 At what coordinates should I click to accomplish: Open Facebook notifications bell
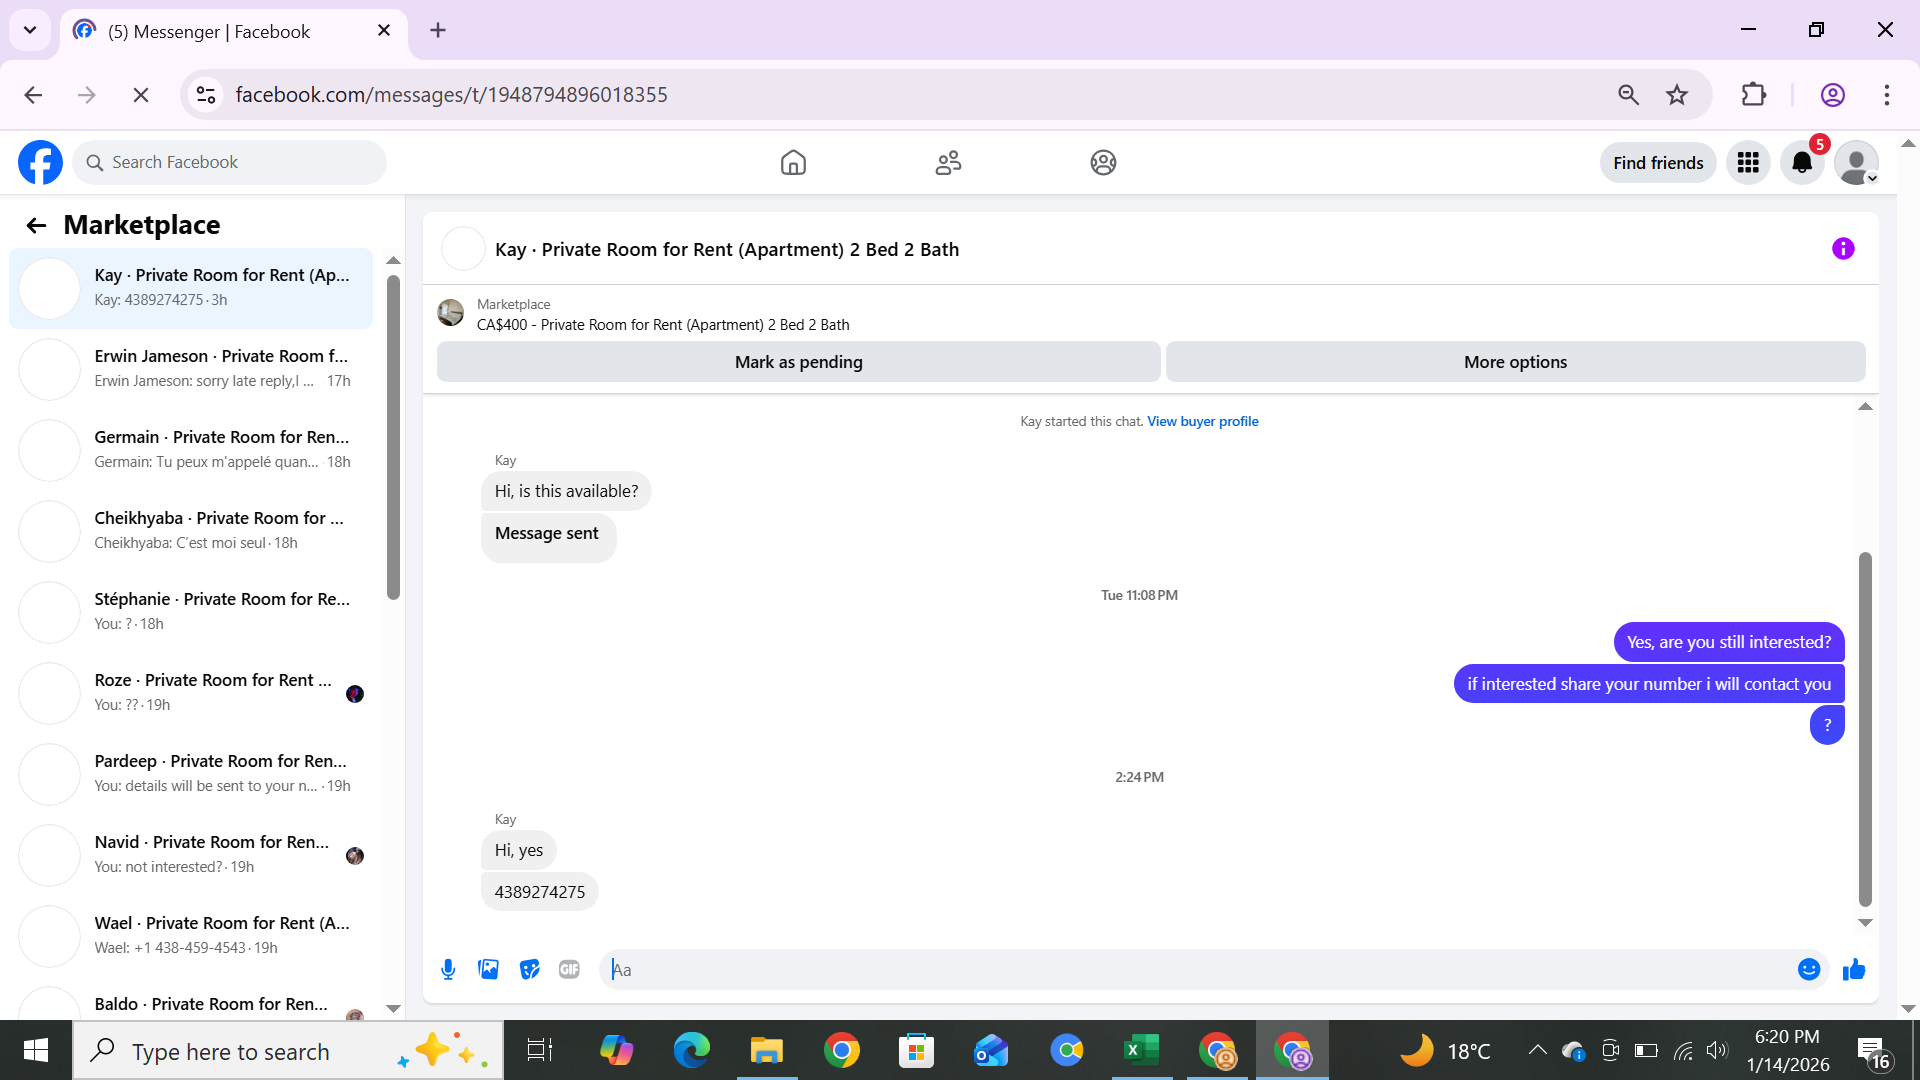pyautogui.click(x=1802, y=163)
